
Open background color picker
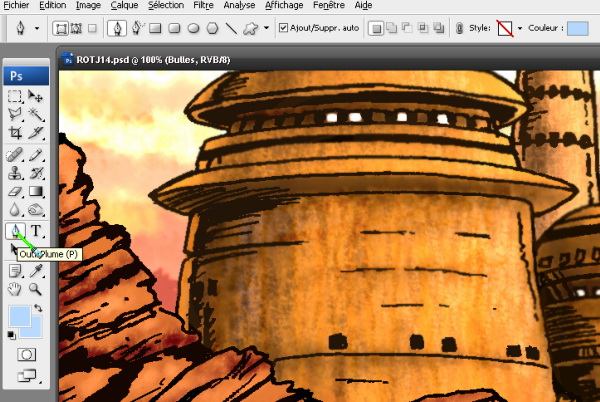37,331
